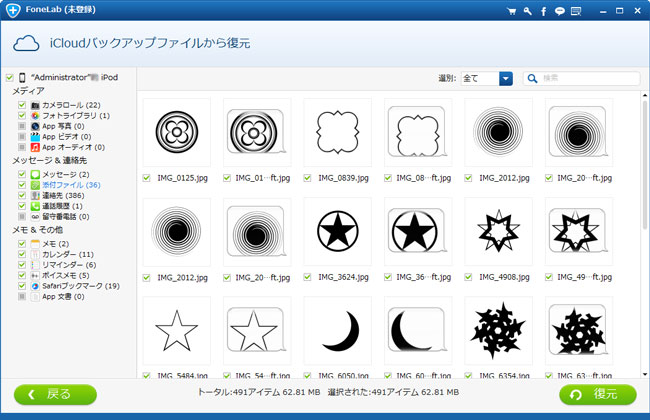The width and height of the screenshot is (650, 420).
Task: Toggle the 通話履歴 checkbox
Action: [22, 207]
